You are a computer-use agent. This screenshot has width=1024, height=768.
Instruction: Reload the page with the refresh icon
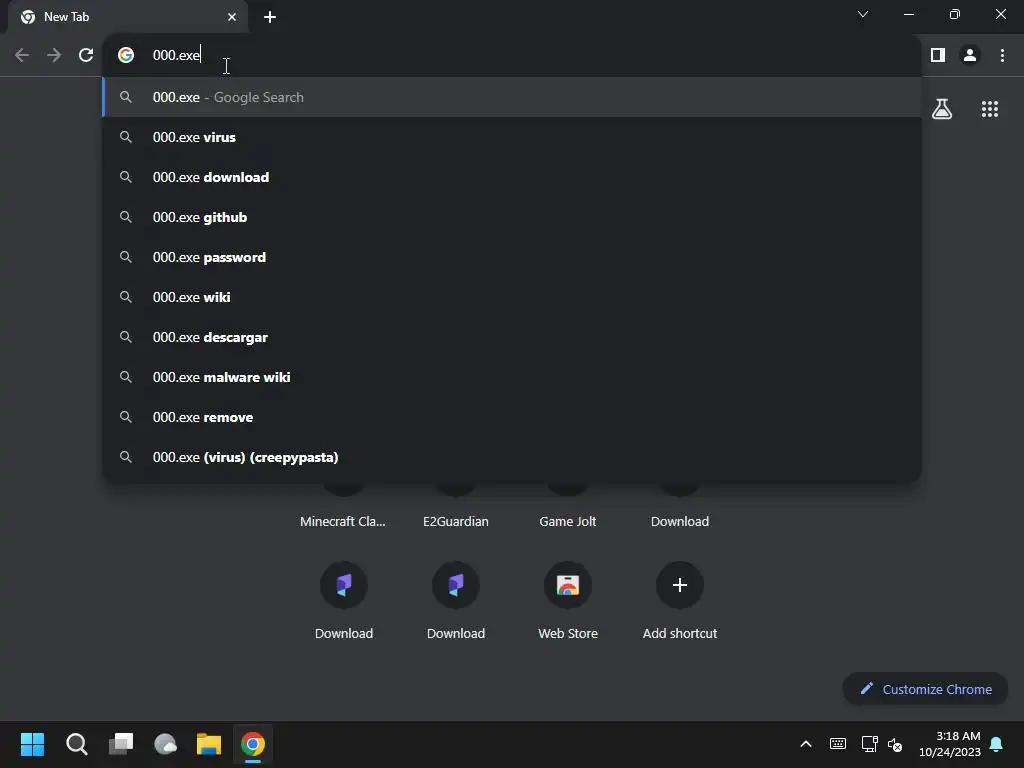[x=86, y=55]
